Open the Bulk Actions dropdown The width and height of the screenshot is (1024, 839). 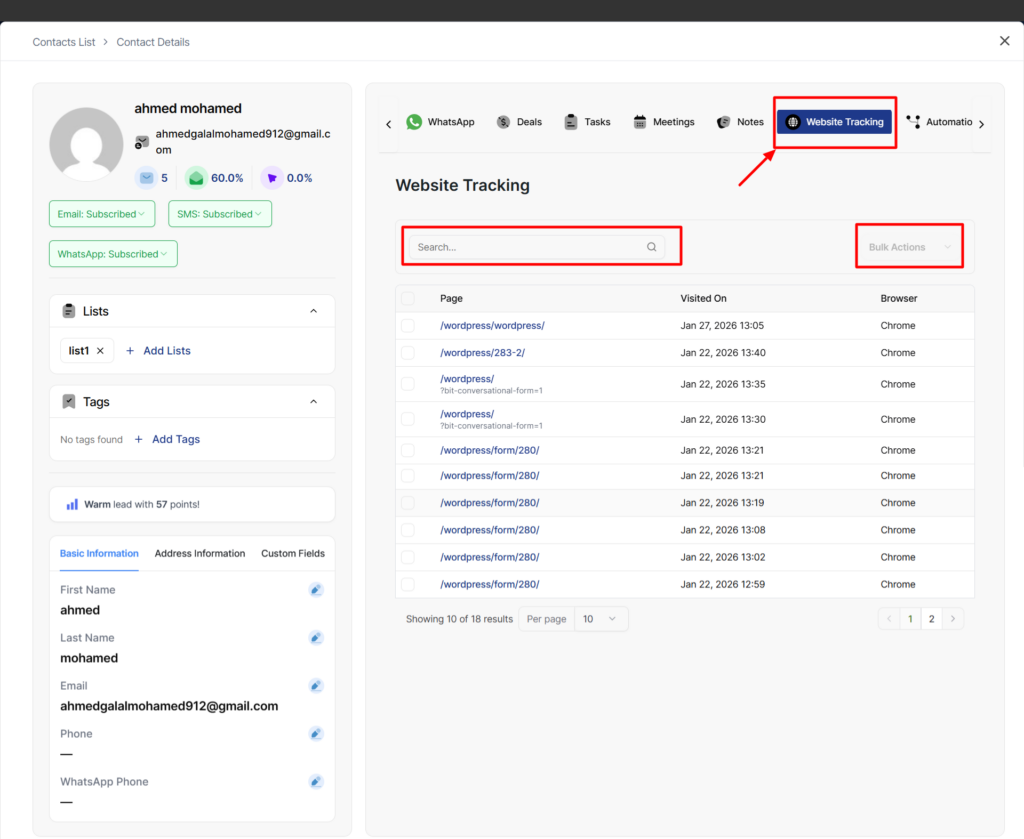(x=909, y=247)
